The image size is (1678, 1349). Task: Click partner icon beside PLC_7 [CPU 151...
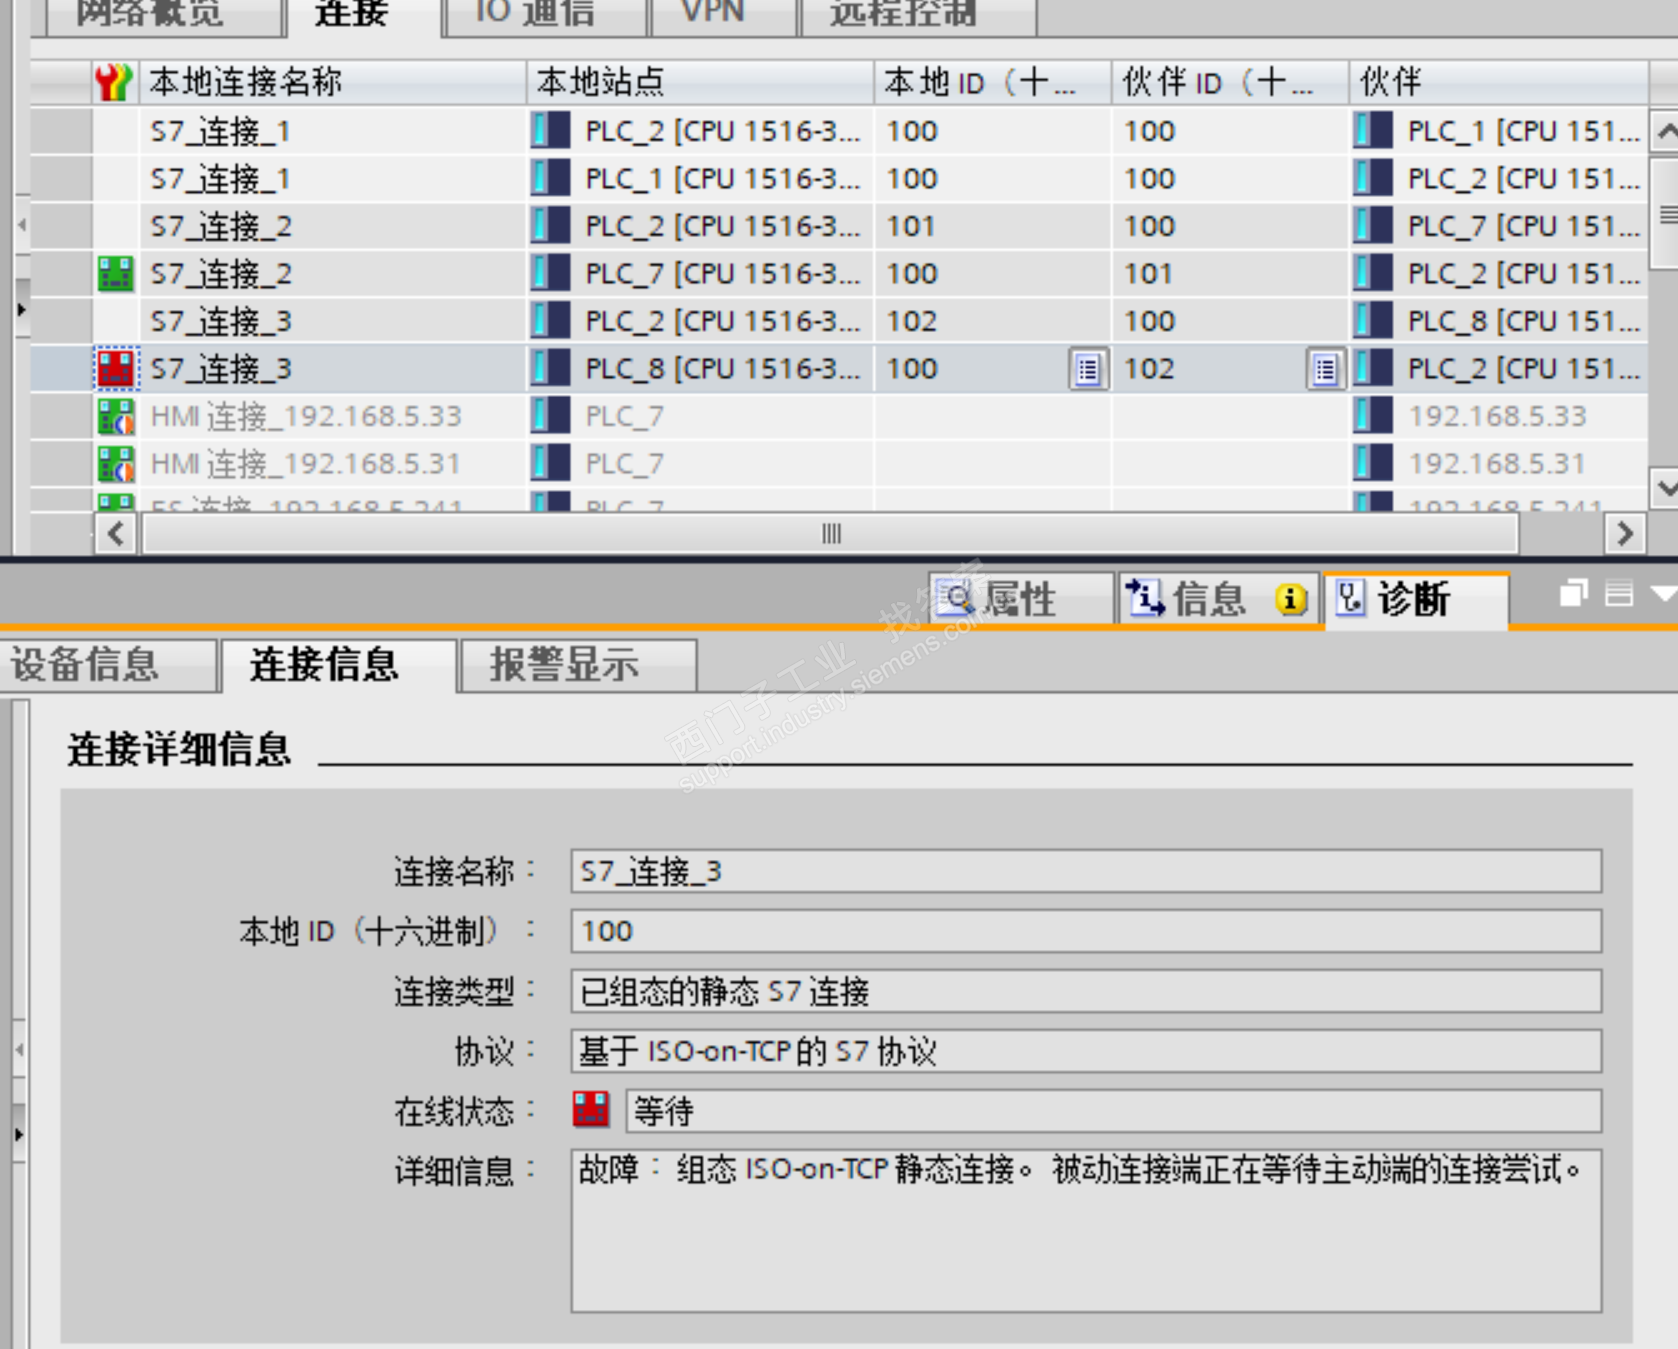point(1373,226)
